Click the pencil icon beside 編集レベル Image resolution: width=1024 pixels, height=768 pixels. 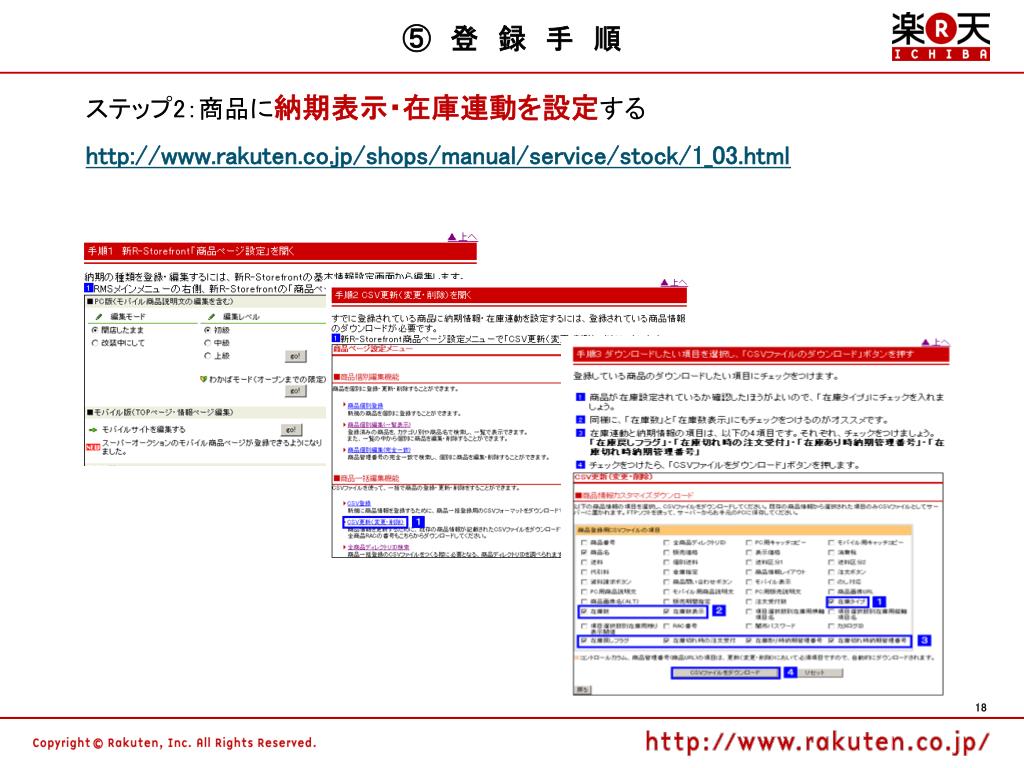pos(211,317)
